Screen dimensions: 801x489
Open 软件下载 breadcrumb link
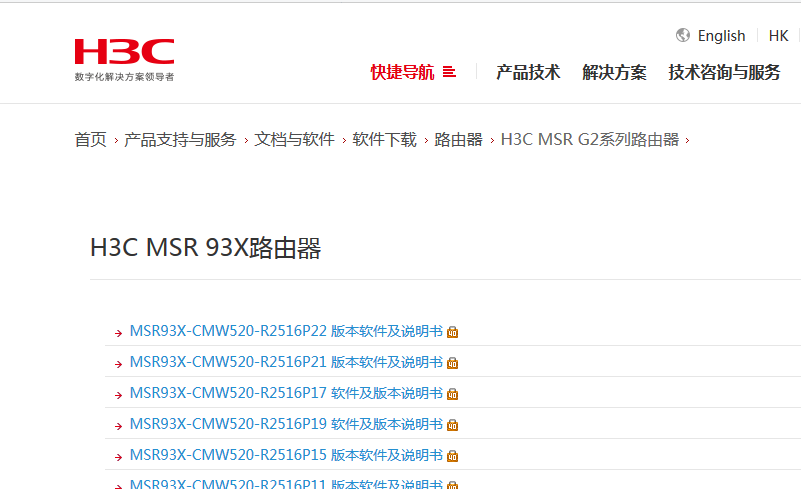click(384, 139)
